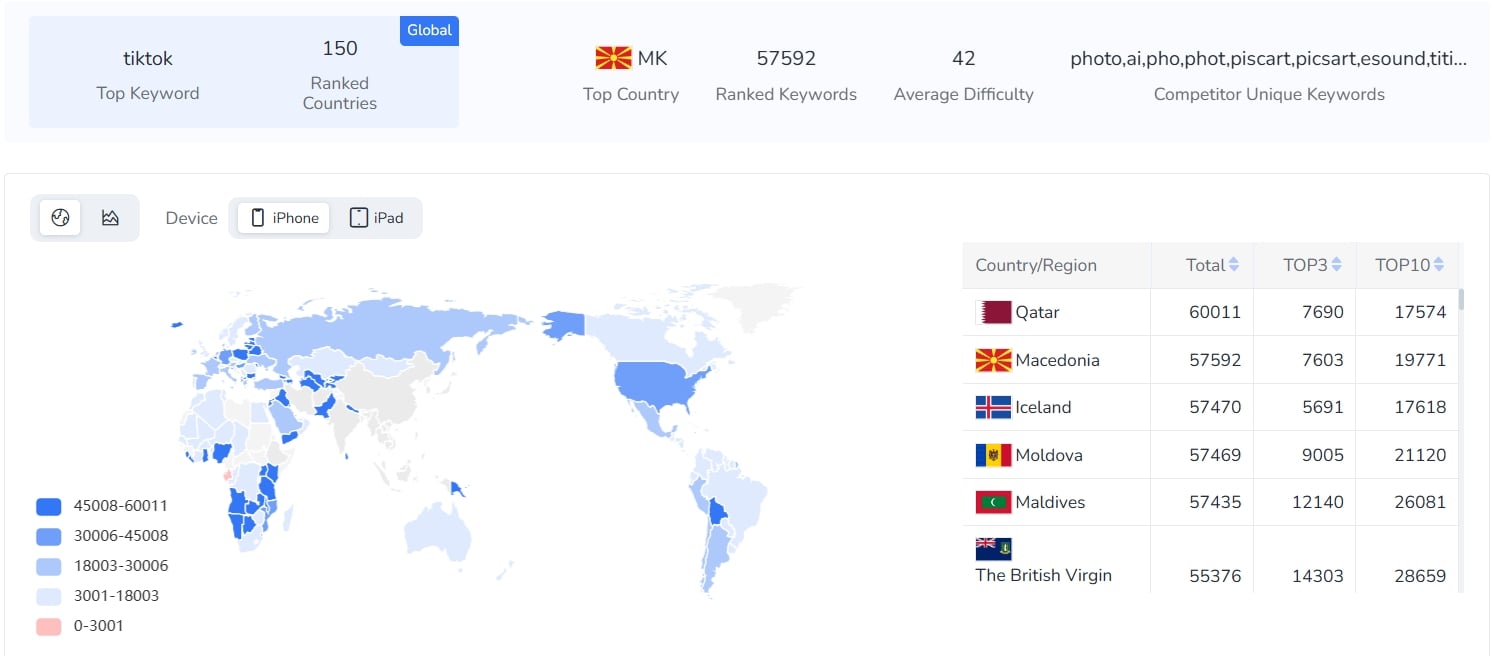Screen dimensions: 1492x656
Task: Click the Iceland flag icon
Action: pyautogui.click(x=993, y=407)
